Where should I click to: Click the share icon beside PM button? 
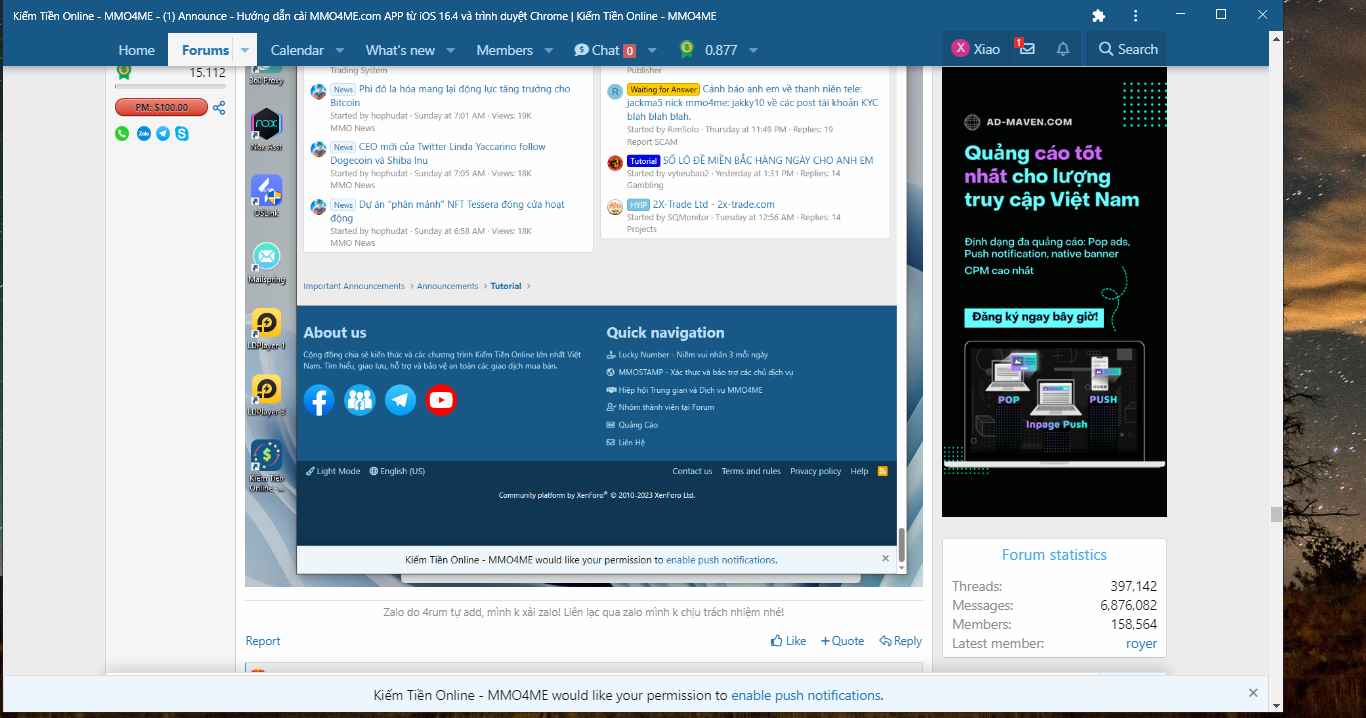click(219, 107)
